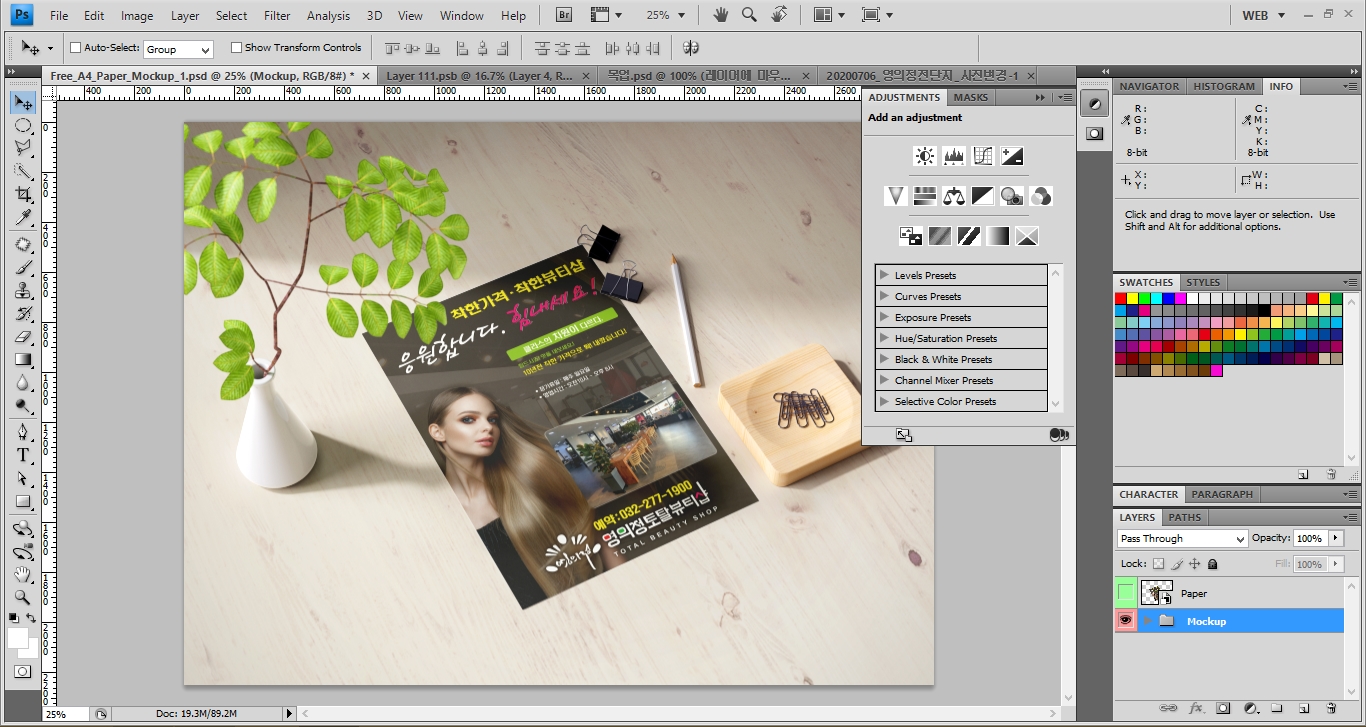This screenshot has width=1366, height=727.
Task: Hide the Mockup group layer
Action: click(x=1126, y=621)
